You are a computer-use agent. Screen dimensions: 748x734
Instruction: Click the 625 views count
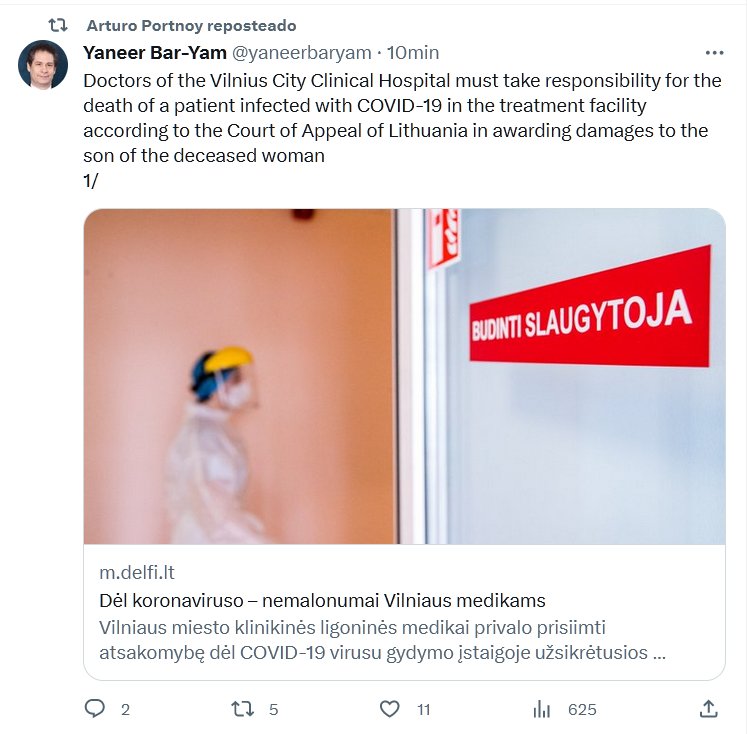582,710
